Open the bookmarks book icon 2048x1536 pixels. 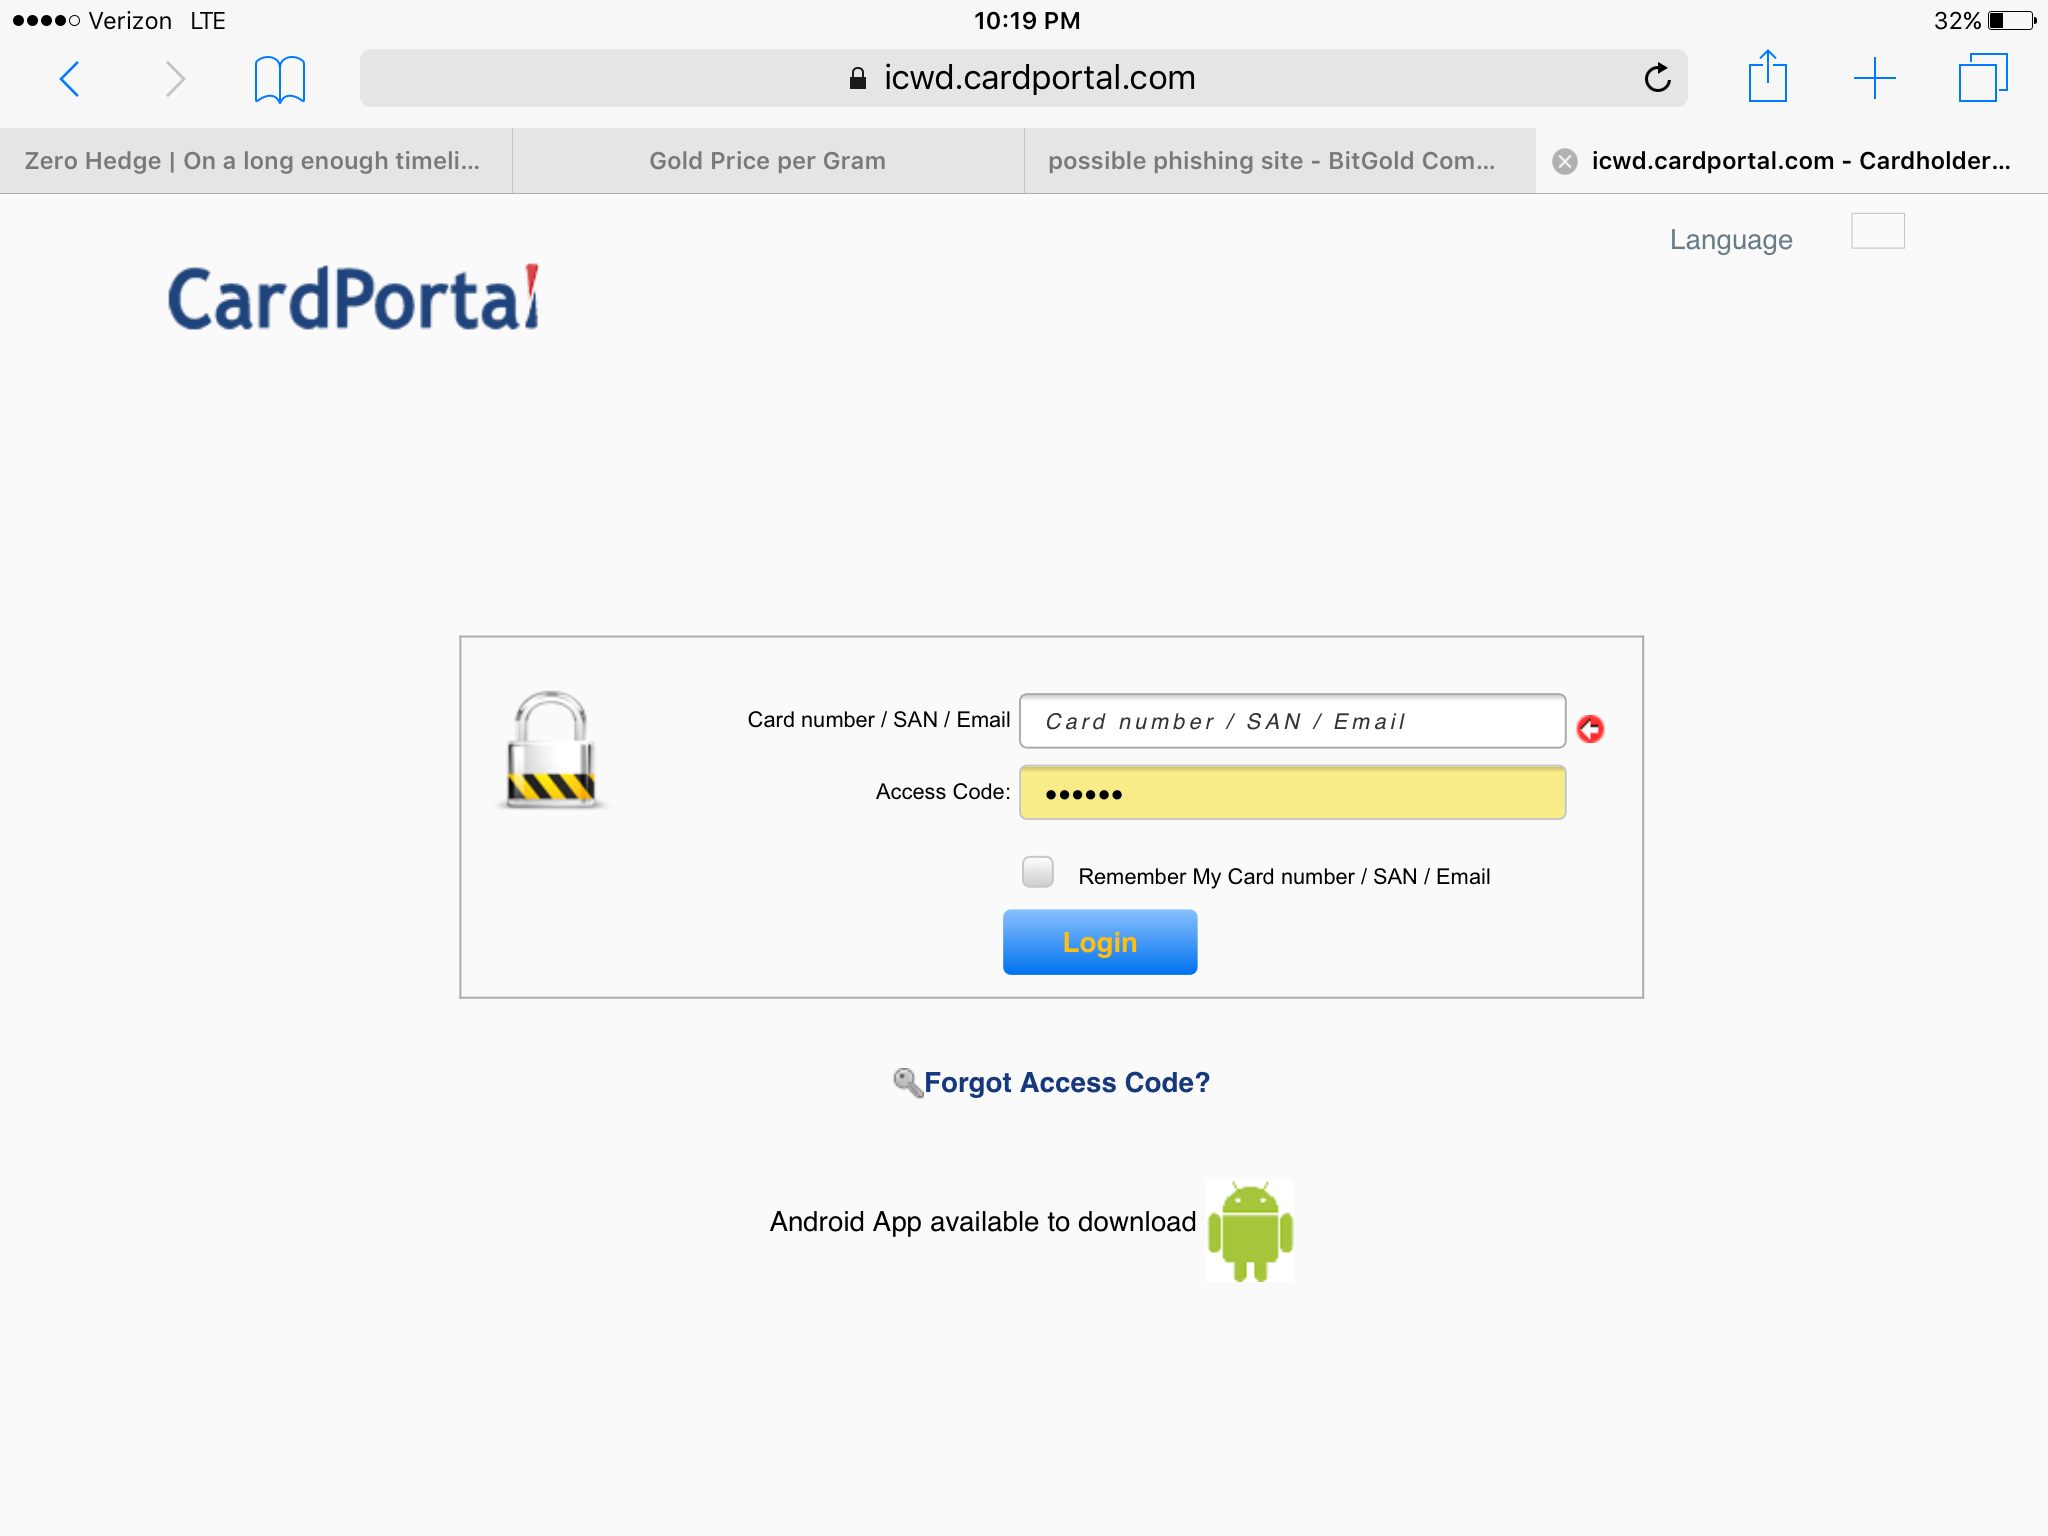pos(279,78)
